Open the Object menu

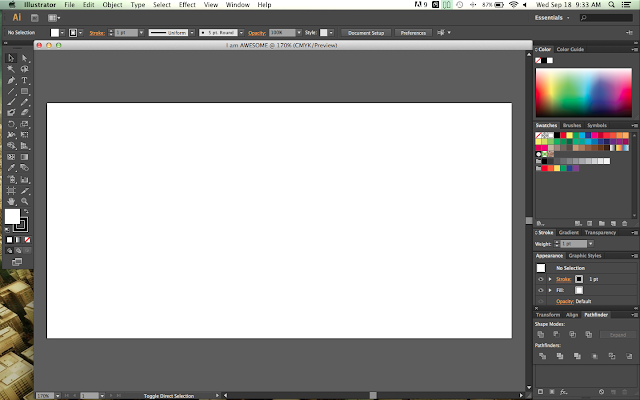click(x=112, y=5)
